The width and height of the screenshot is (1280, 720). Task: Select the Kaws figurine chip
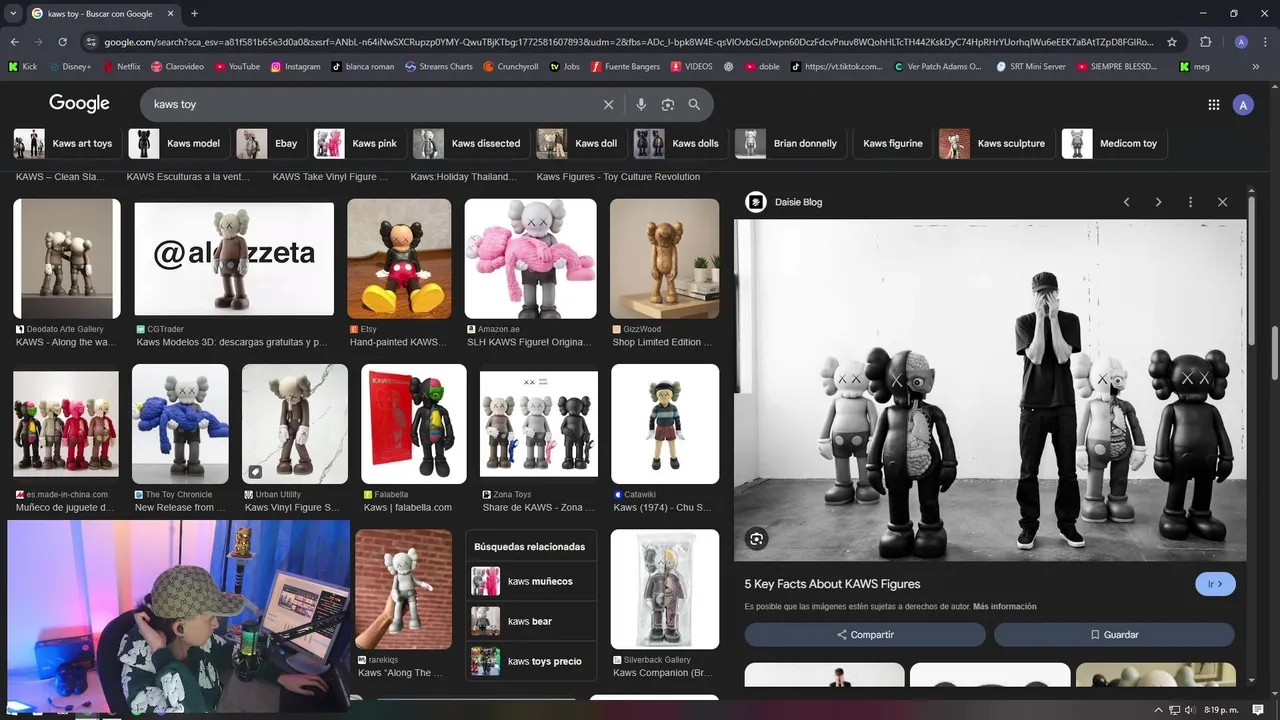coord(892,143)
